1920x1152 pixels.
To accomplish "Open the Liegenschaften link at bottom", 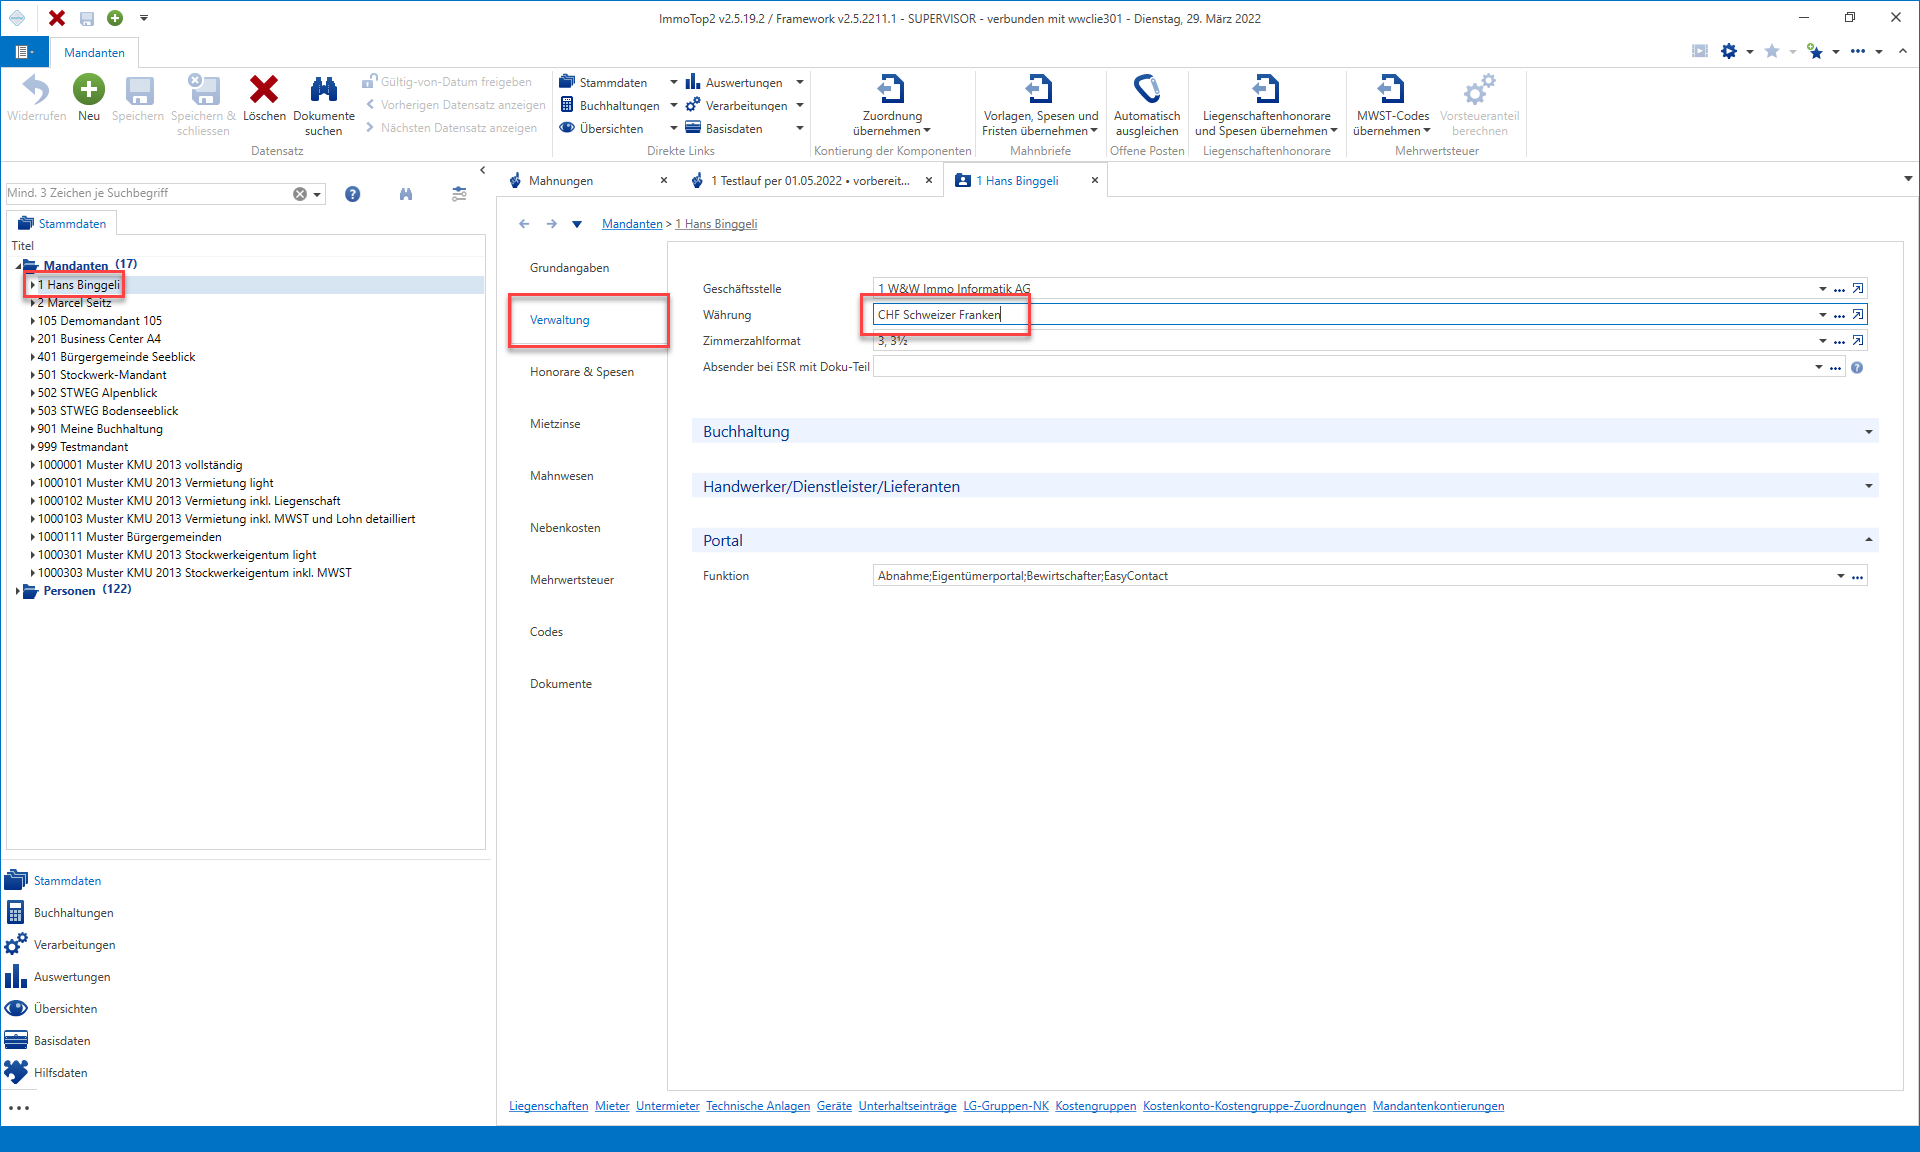I will tap(549, 1106).
